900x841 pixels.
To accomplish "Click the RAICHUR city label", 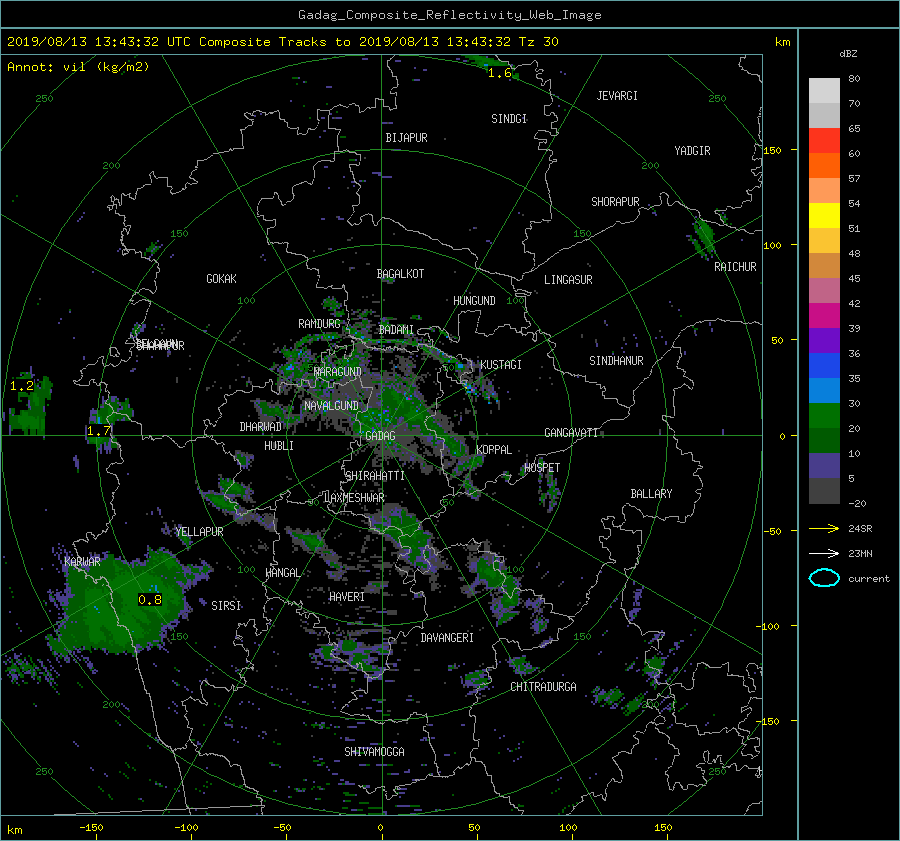I will point(735,267).
